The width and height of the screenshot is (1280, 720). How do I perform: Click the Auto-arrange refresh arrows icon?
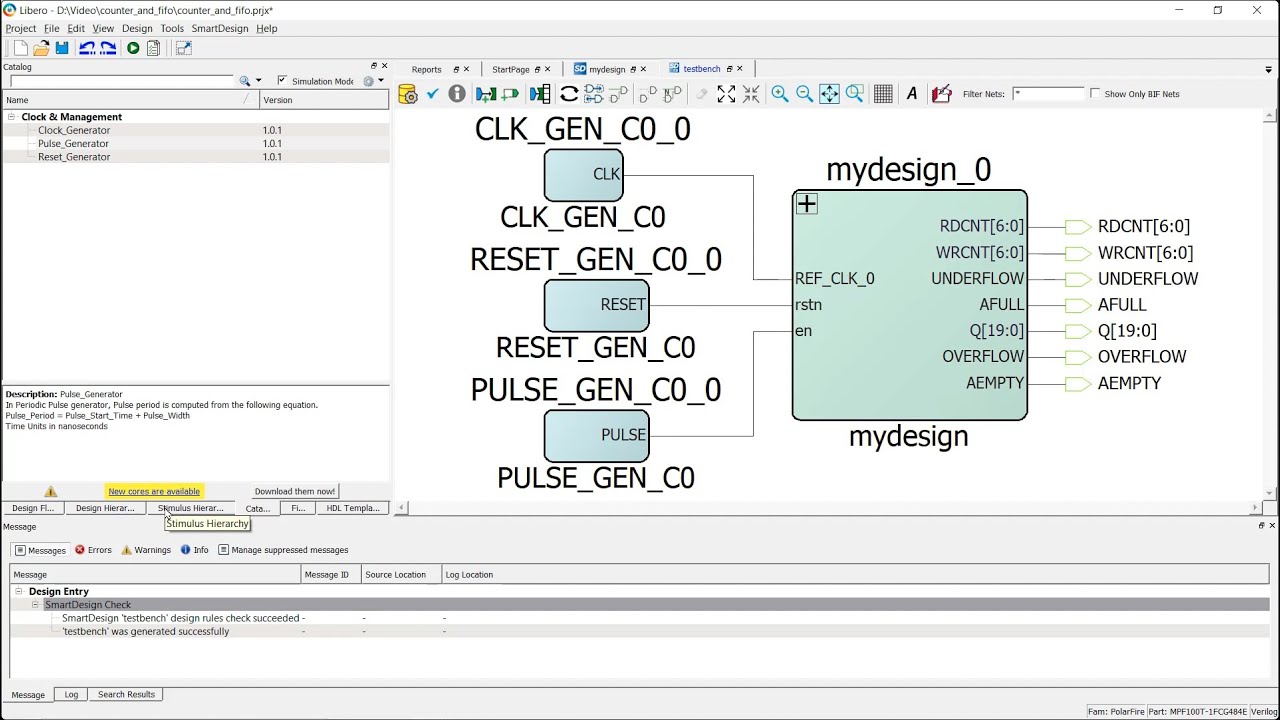click(x=569, y=94)
